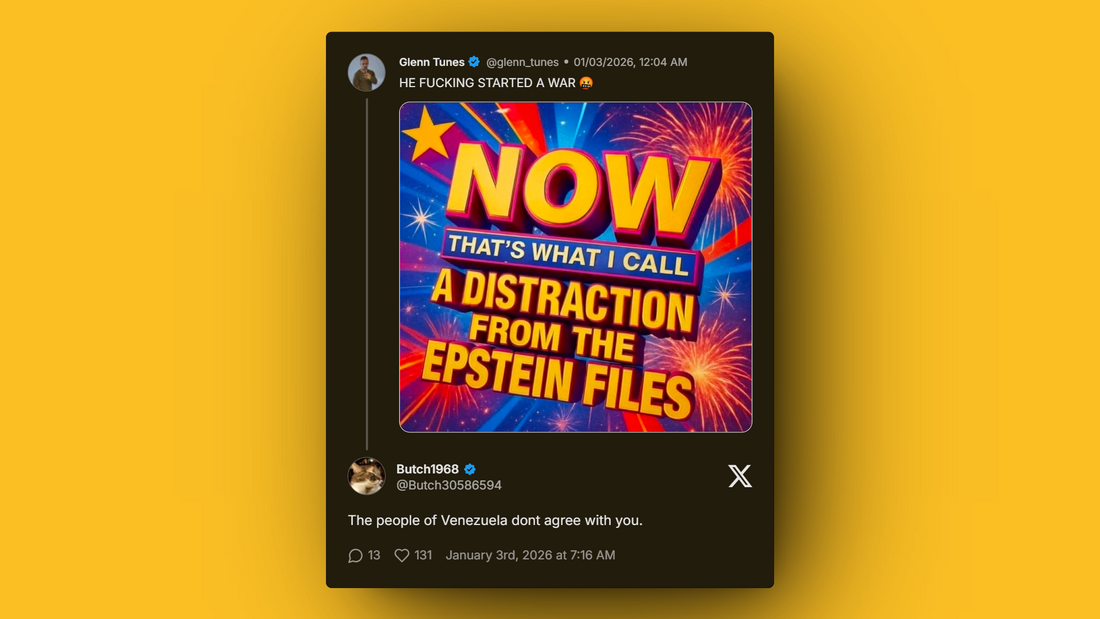Click Butch1968's verified checkmark
The image size is (1100, 619).
(469, 468)
